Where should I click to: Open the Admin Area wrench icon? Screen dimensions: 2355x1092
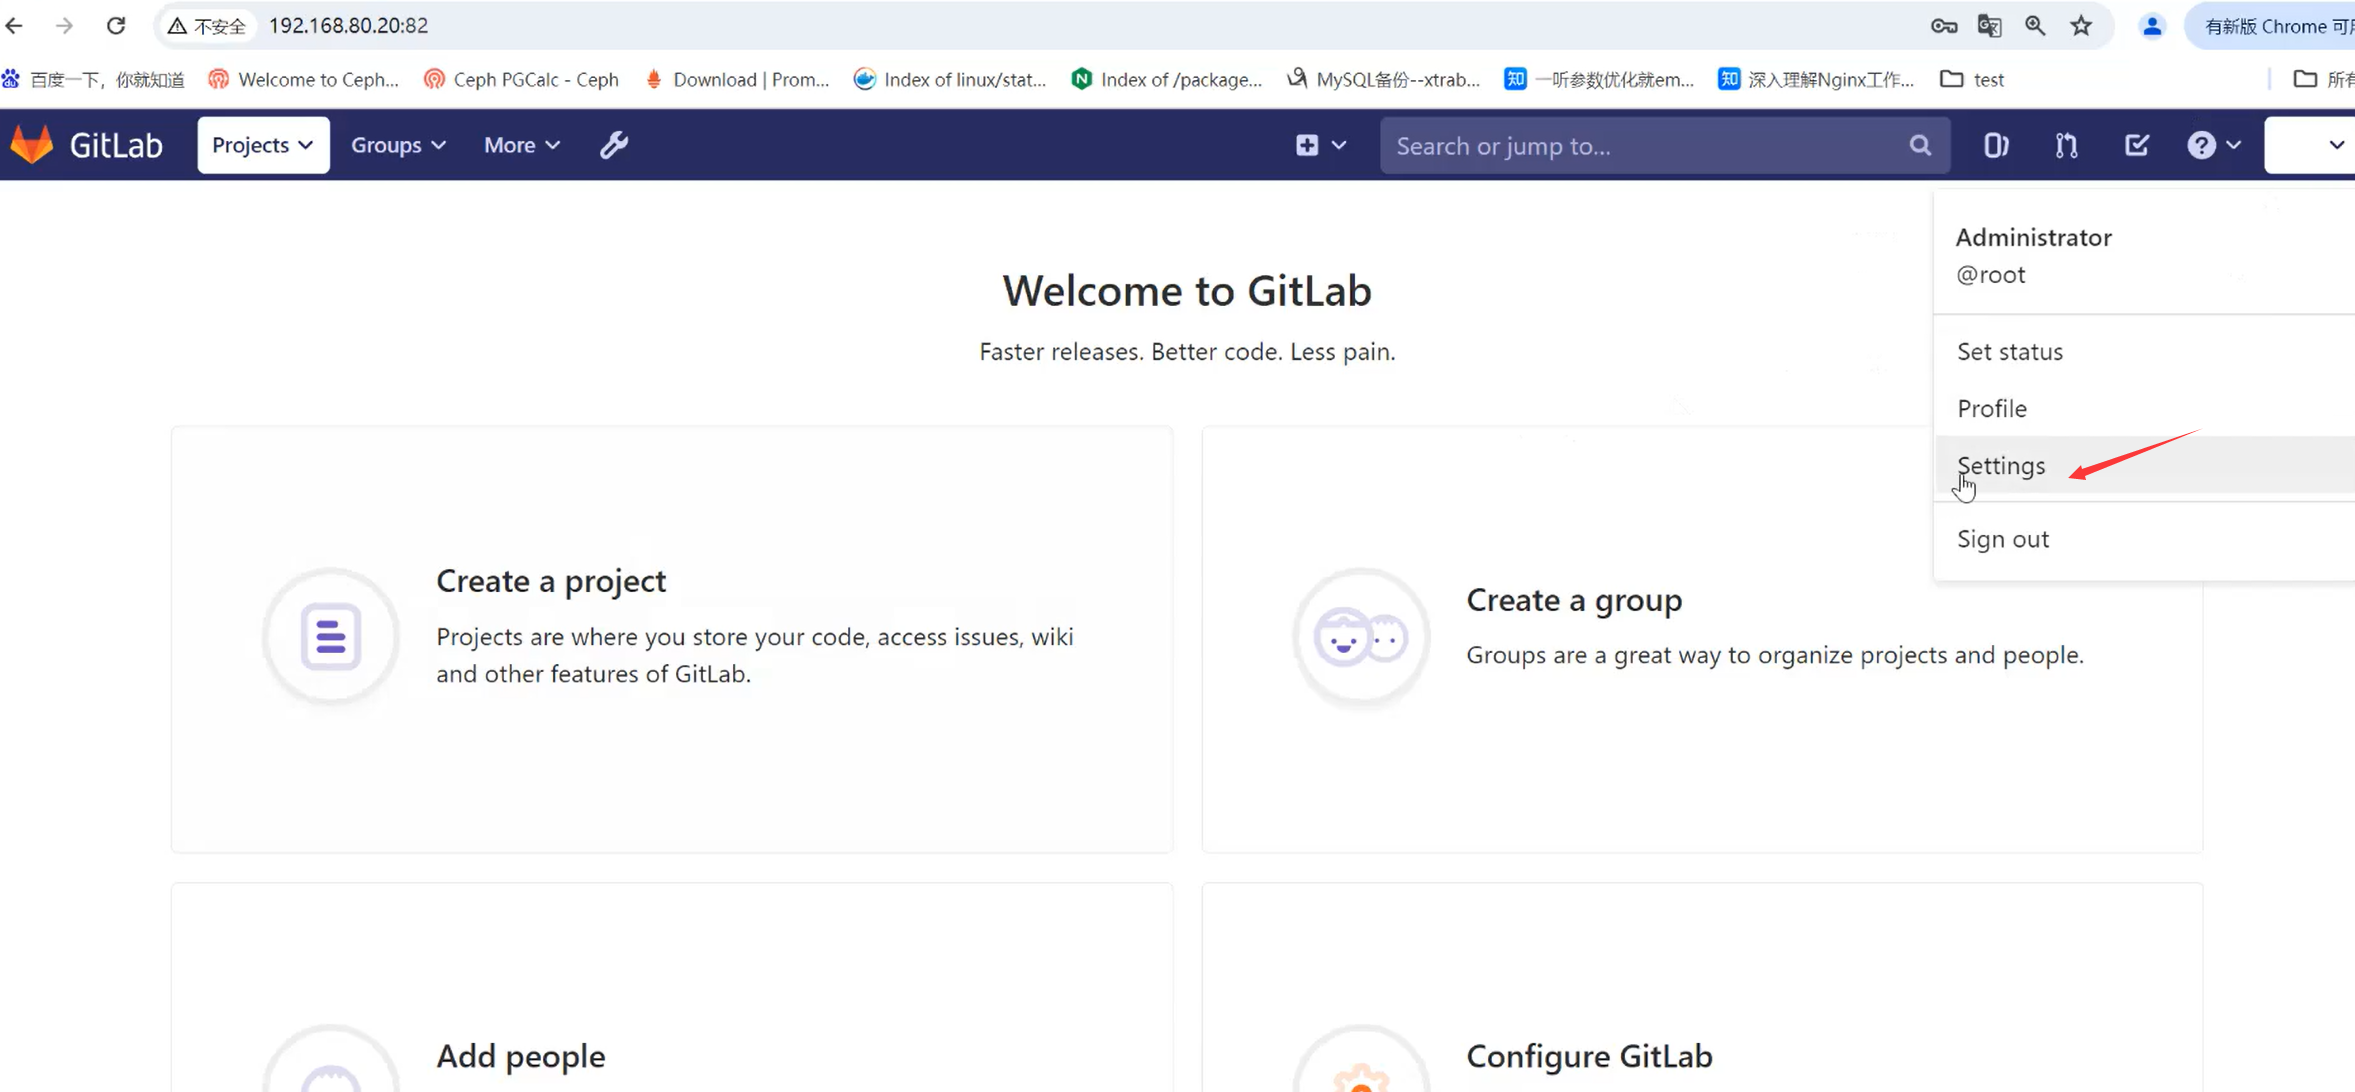coord(613,145)
